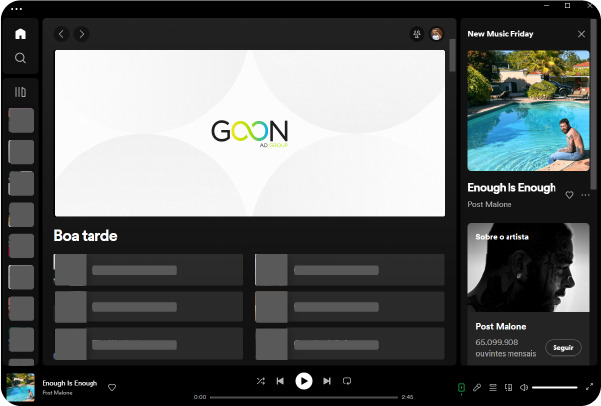601x406 pixels.
Task: Open the play queue
Action: [x=492, y=387]
